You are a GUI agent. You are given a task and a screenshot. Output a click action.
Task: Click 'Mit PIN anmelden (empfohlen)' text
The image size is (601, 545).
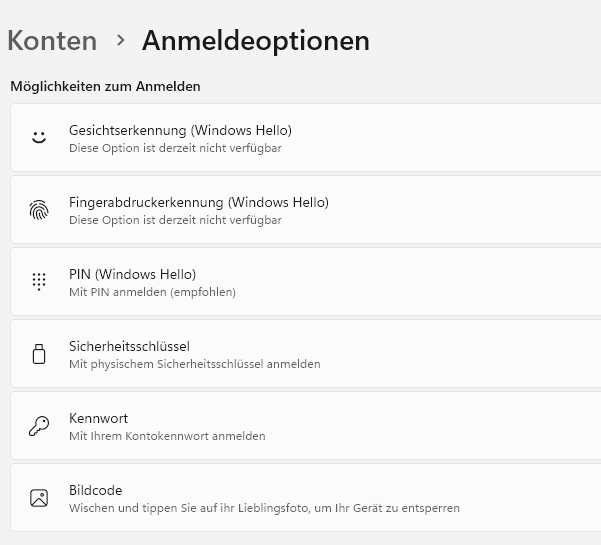click(152, 292)
